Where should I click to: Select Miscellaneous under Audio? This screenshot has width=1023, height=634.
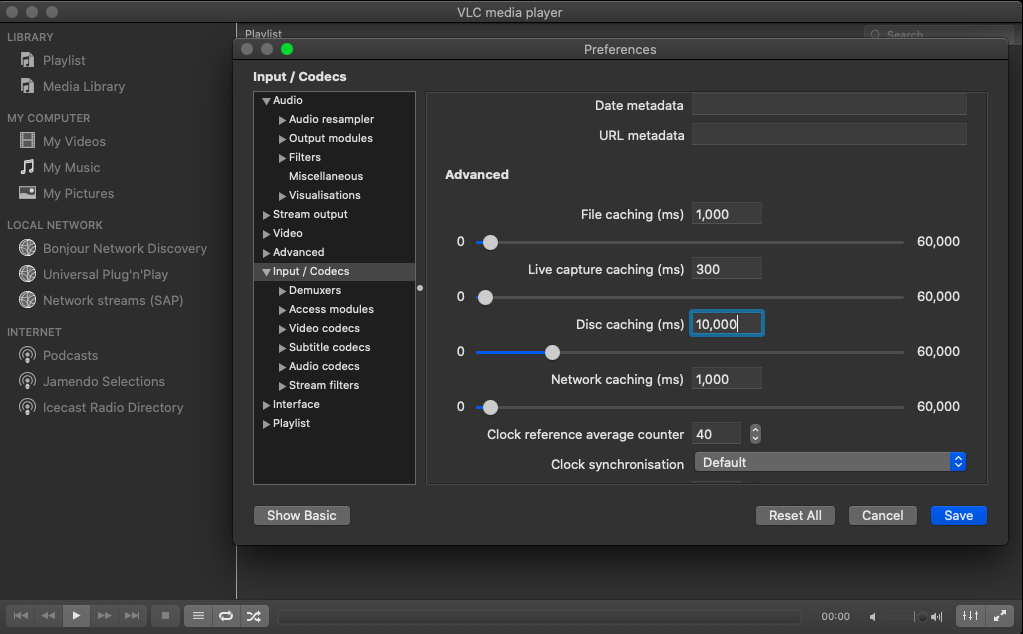326,176
